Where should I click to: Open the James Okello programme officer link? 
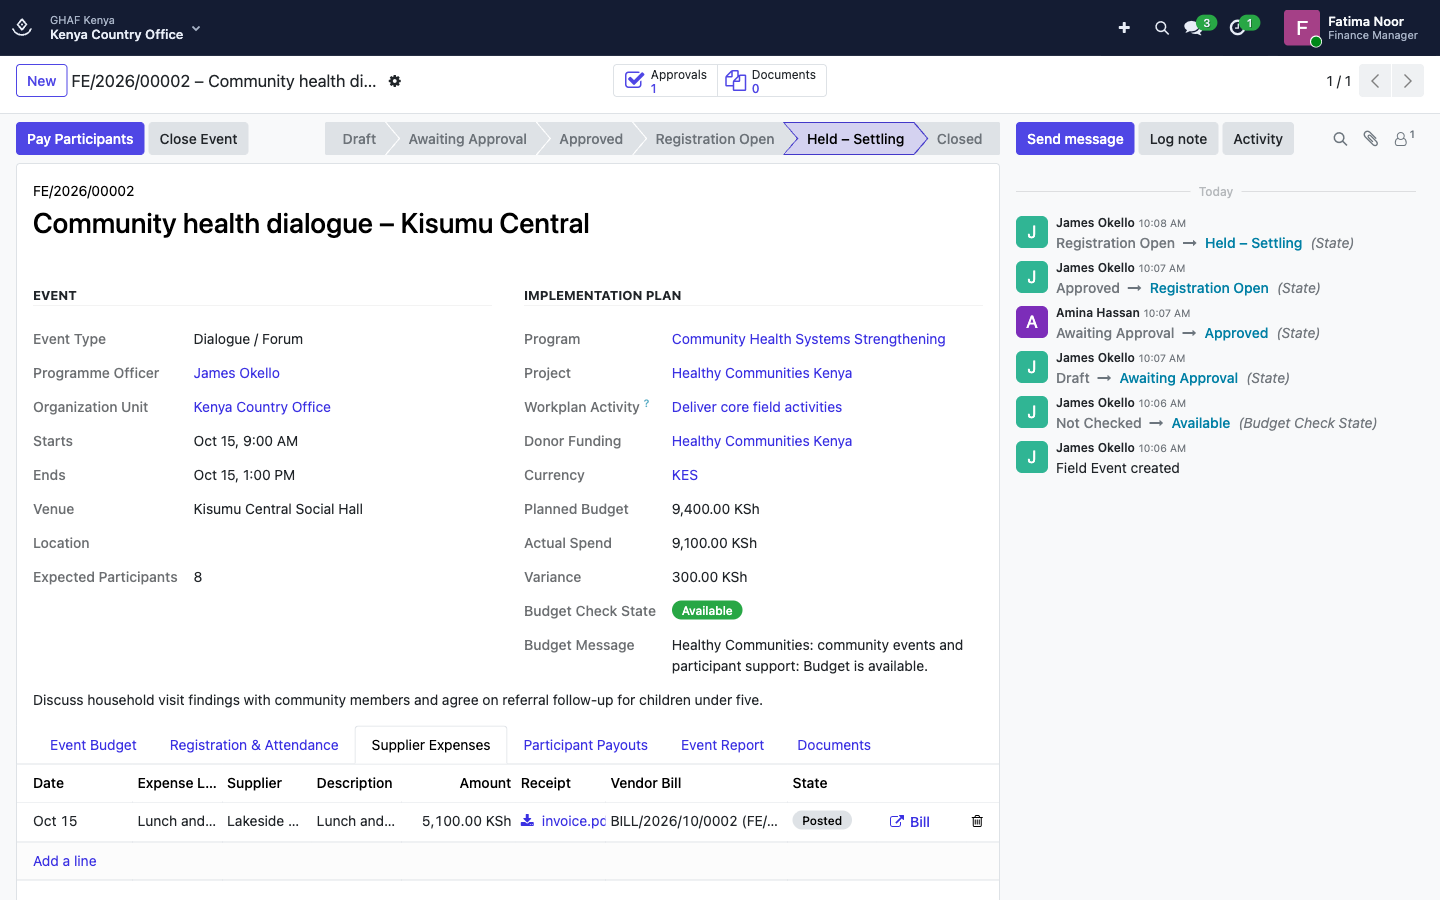tap(237, 373)
